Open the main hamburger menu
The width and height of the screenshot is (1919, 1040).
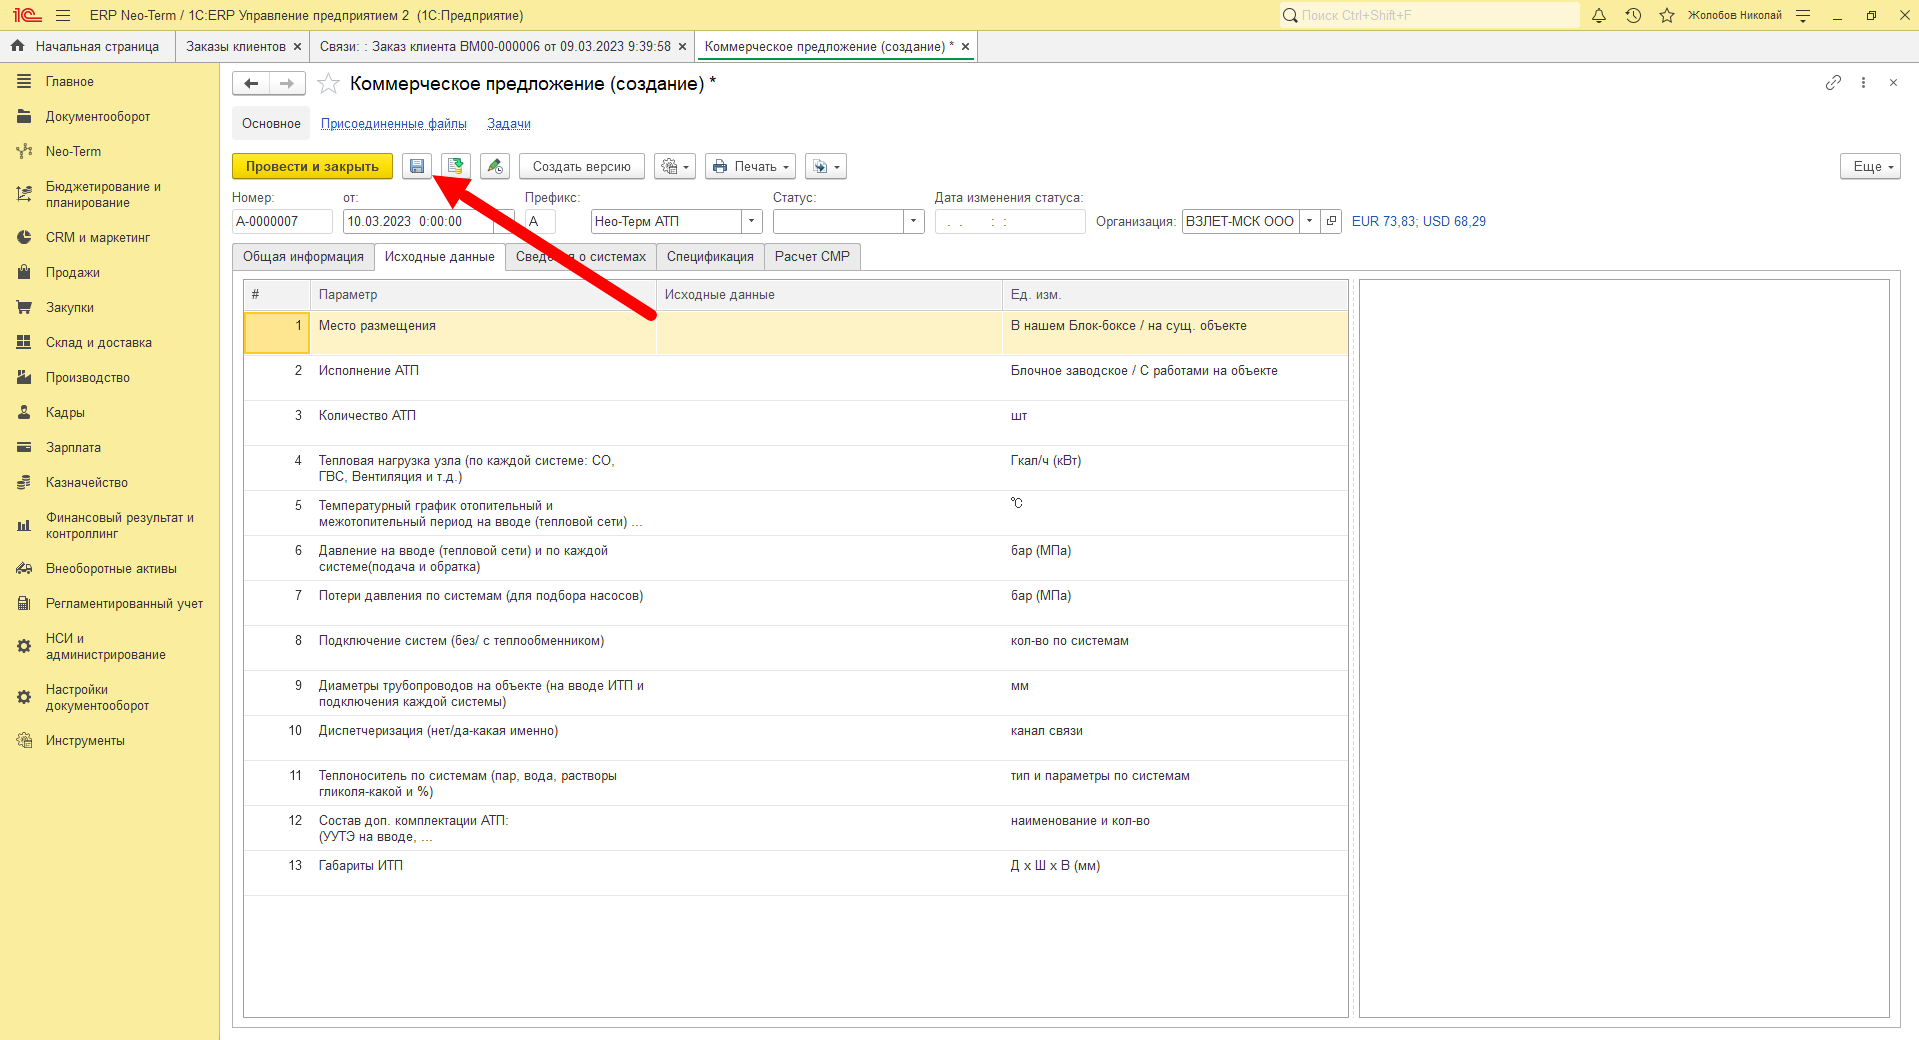[x=63, y=15]
